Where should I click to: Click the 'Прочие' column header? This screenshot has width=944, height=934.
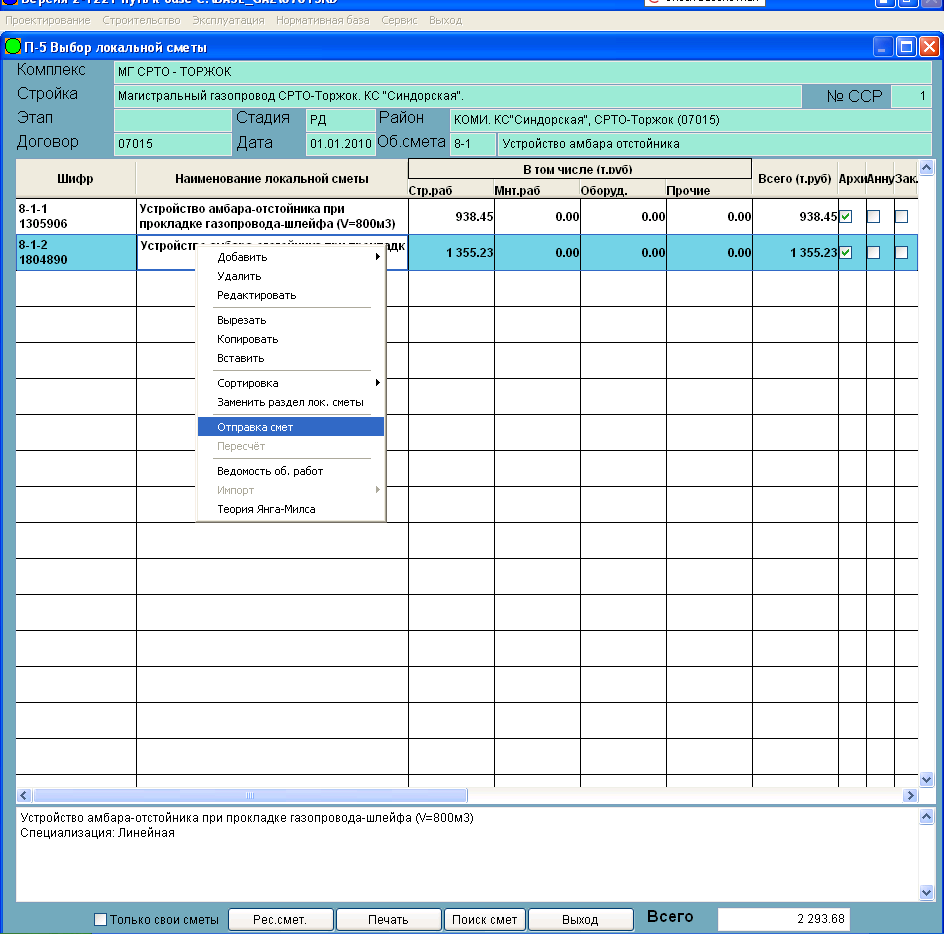tap(709, 190)
